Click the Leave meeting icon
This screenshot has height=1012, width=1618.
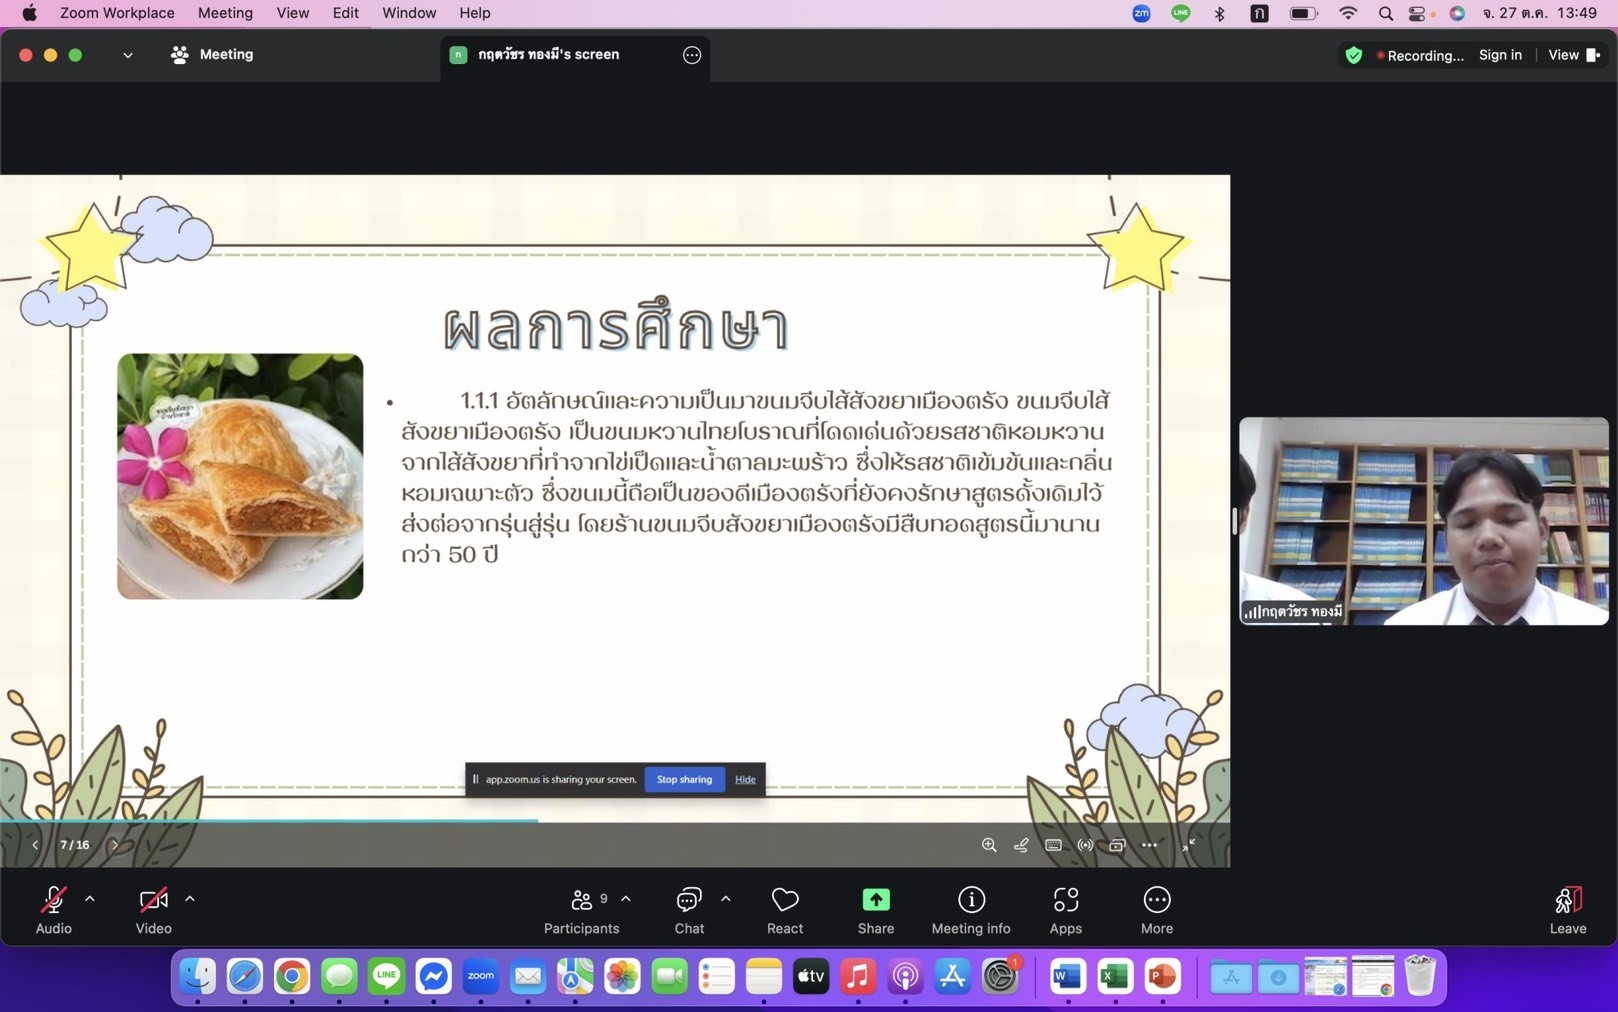[1567, 900]
